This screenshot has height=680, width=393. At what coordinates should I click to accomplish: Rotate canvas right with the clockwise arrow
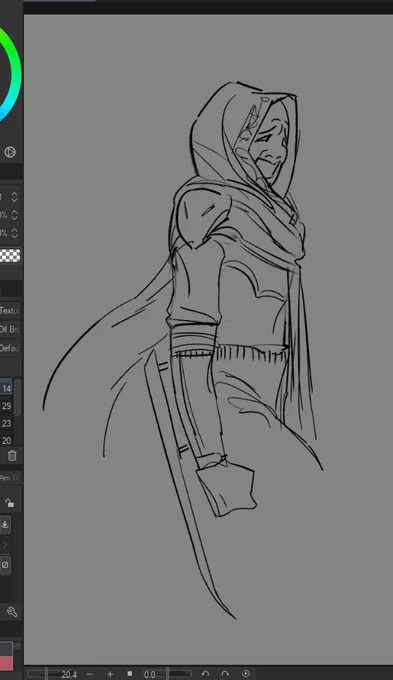click(225, 674)
